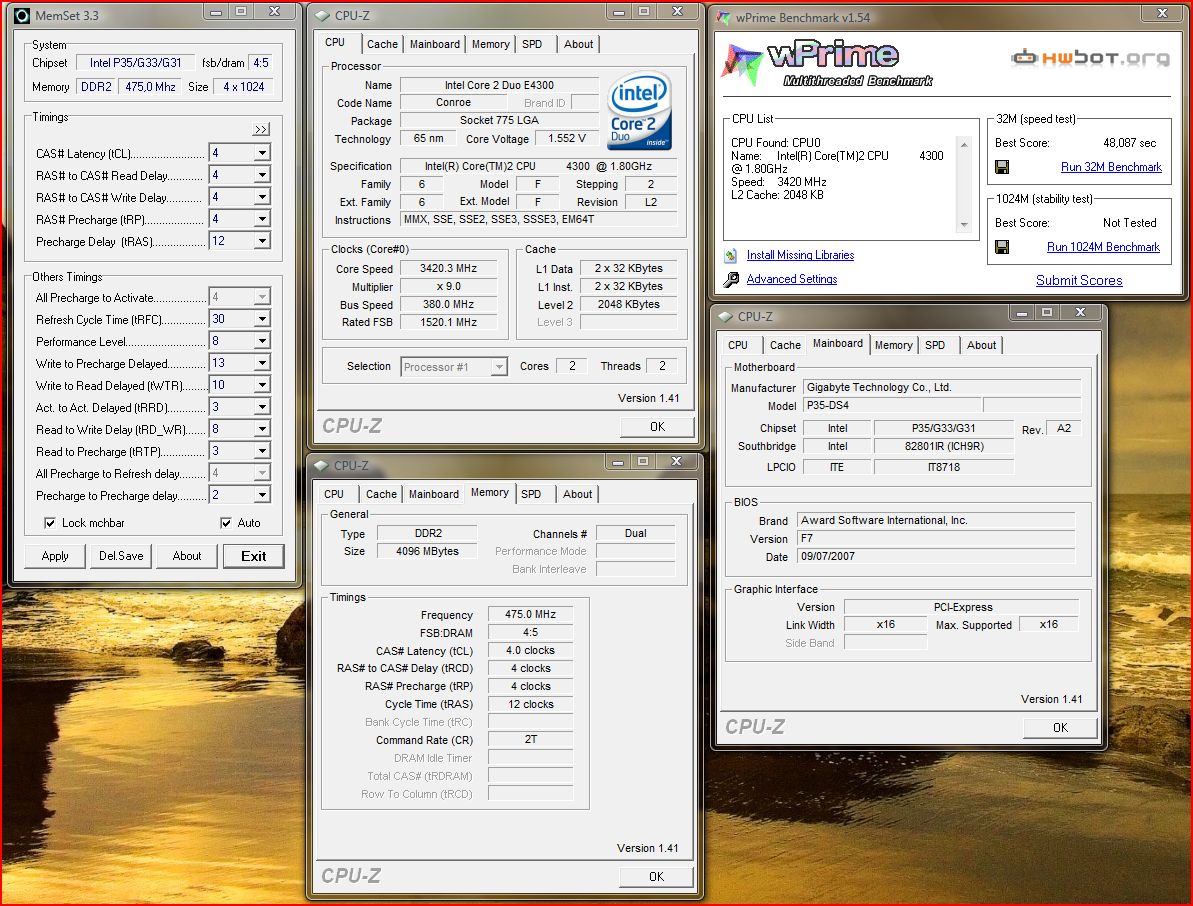Open the Precharge Delay (tRAS) dropdown
The image size is (1193, 906).
(x=262, y=241)
